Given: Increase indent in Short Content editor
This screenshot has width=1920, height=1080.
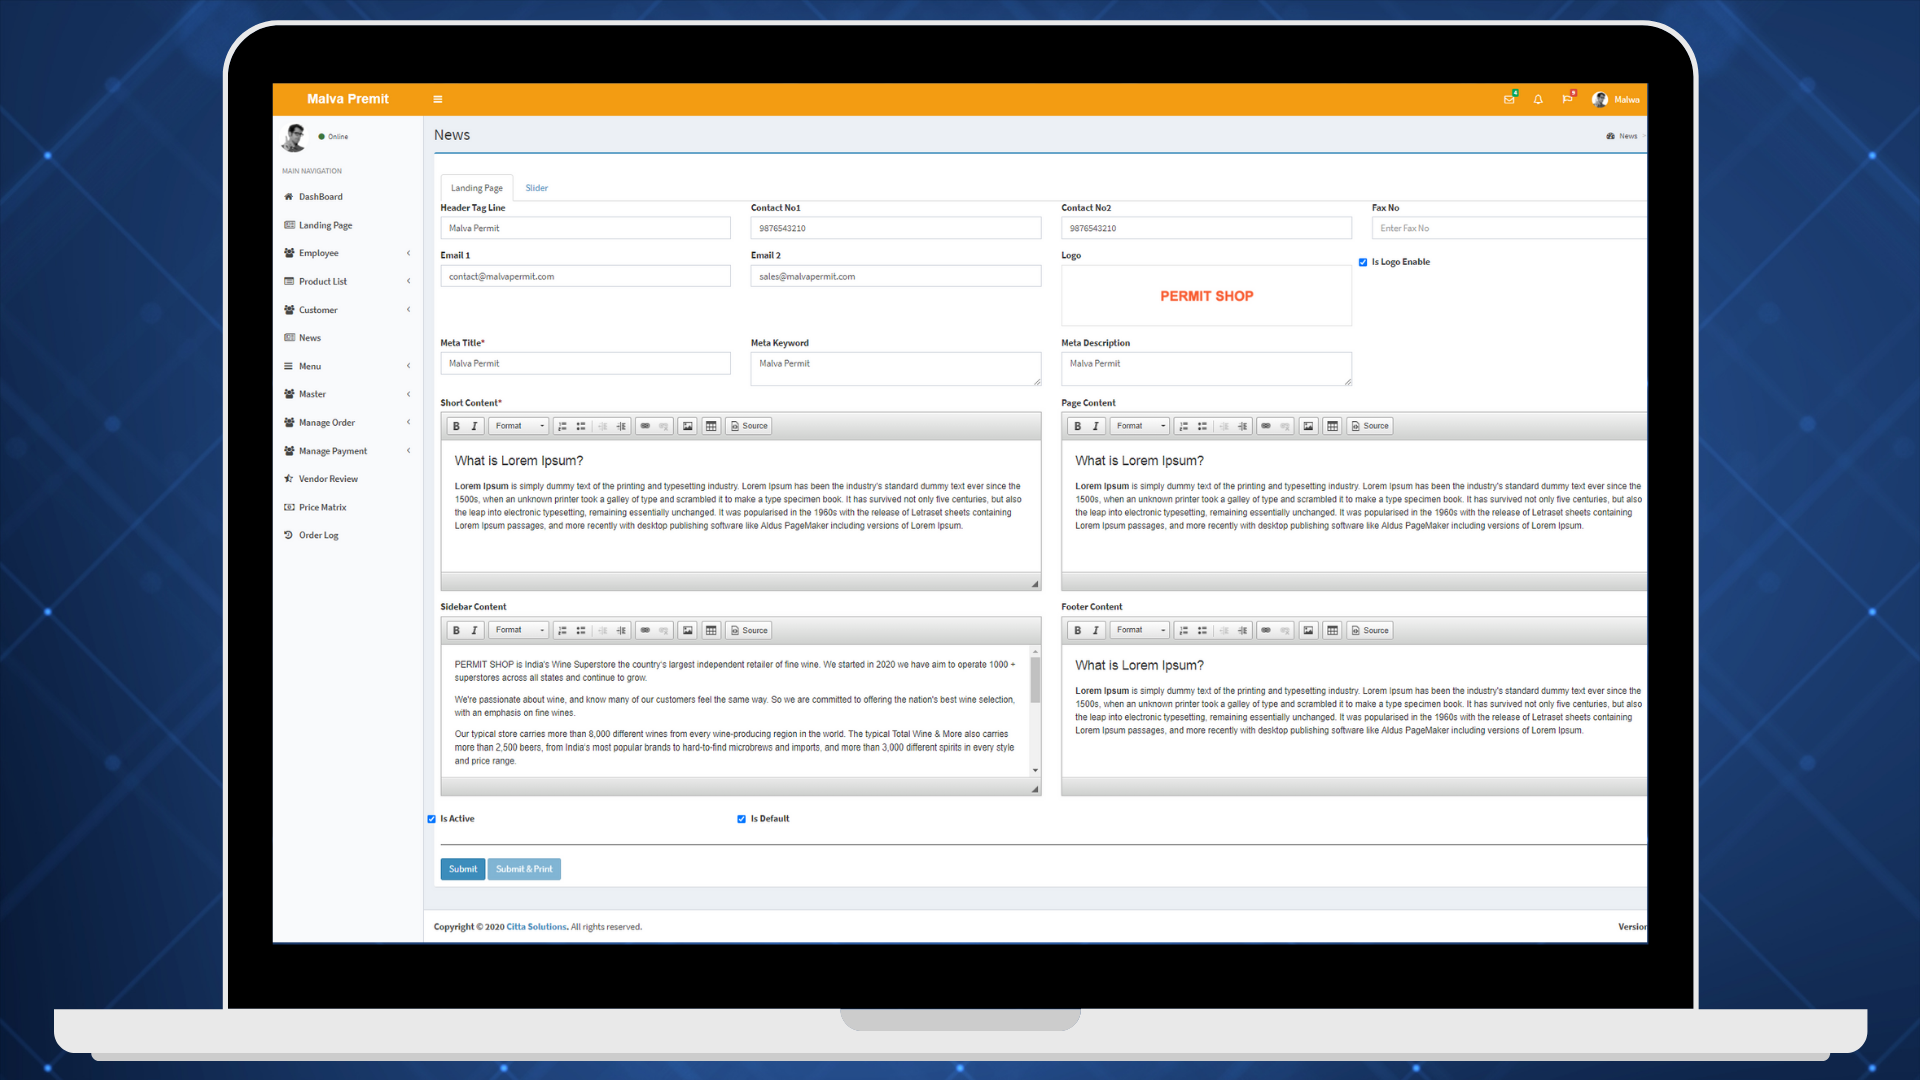Looking at the screenshot, I should (x=621, y=426).
